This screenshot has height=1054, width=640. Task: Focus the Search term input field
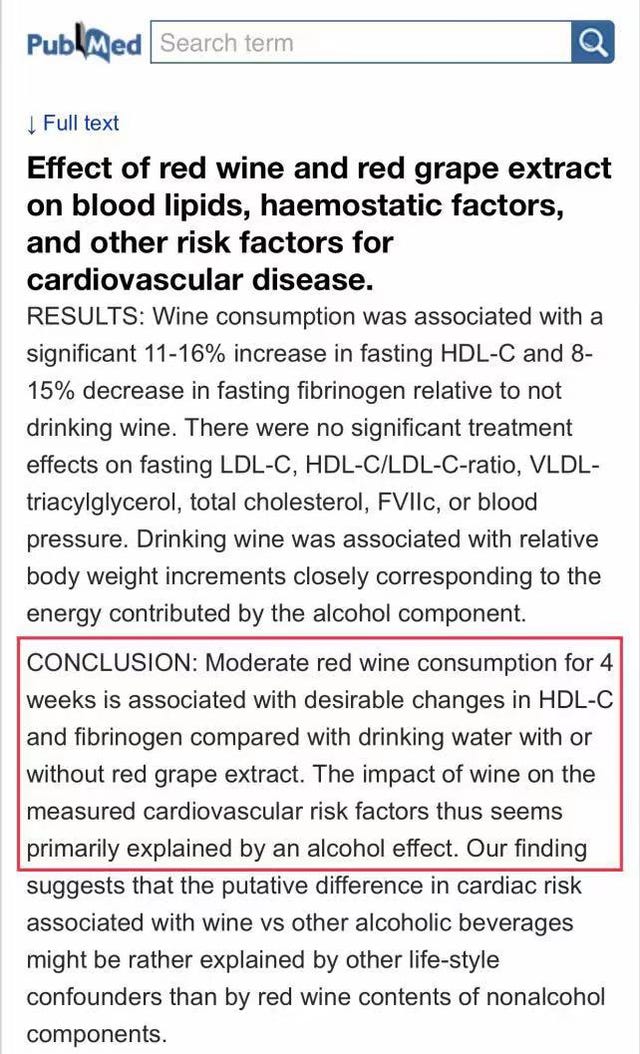point(361,42)
